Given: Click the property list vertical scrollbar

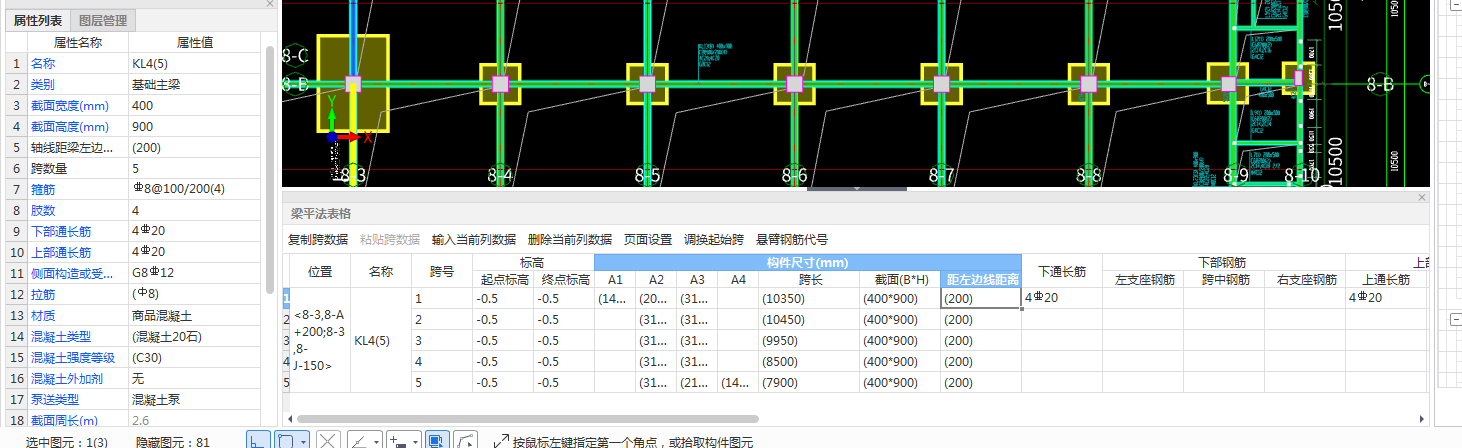Looking at the screenshot, I should tap(269, 170).
